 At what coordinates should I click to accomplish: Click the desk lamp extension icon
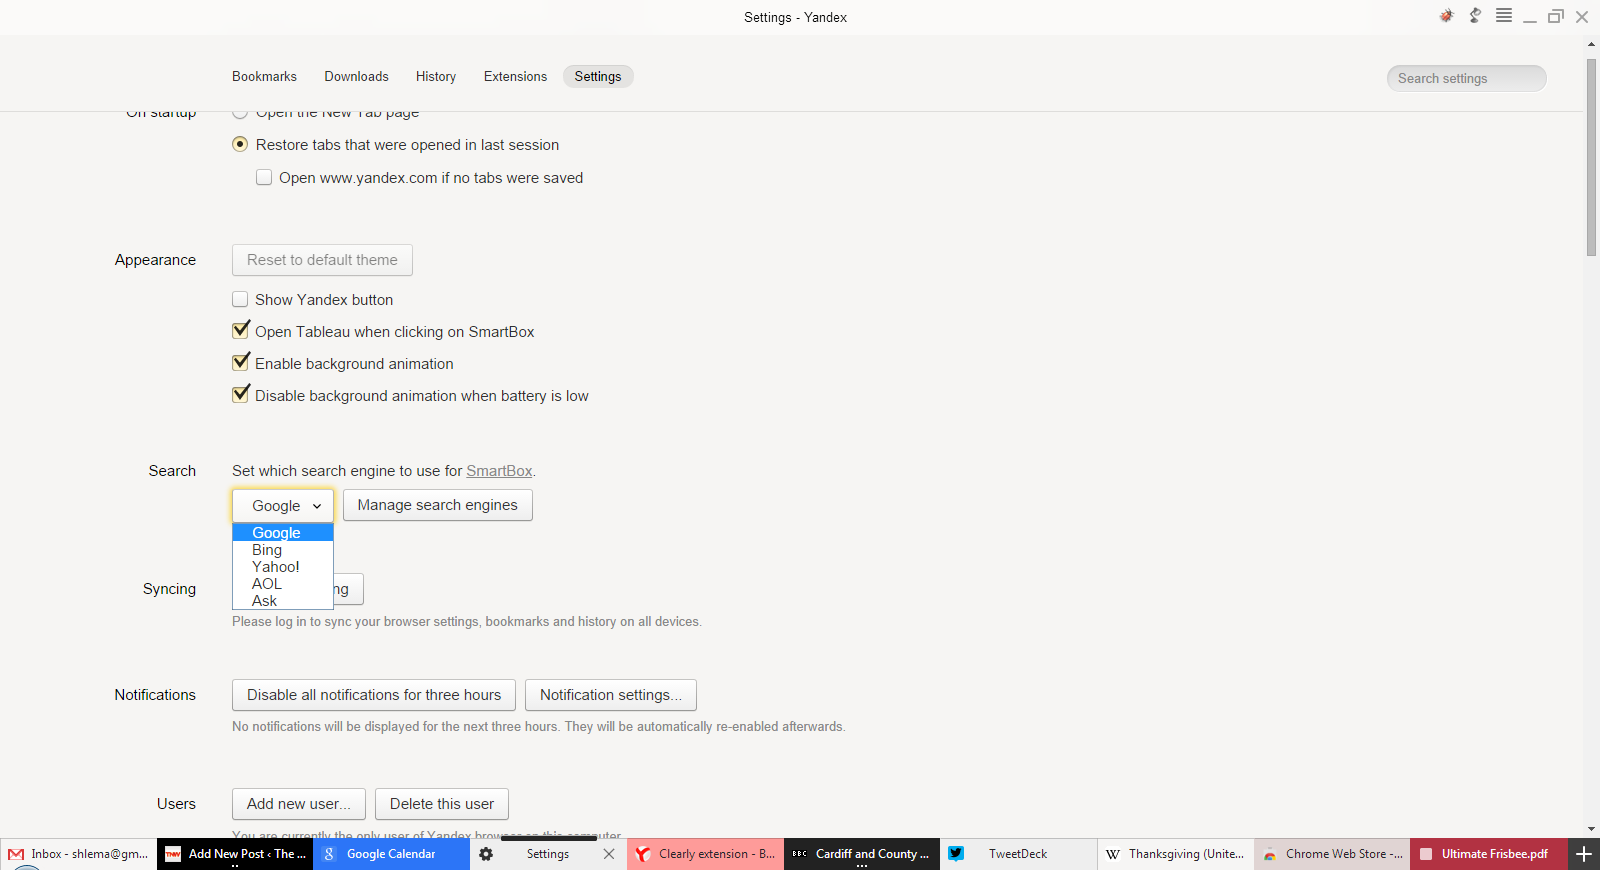click(1475, 15)
